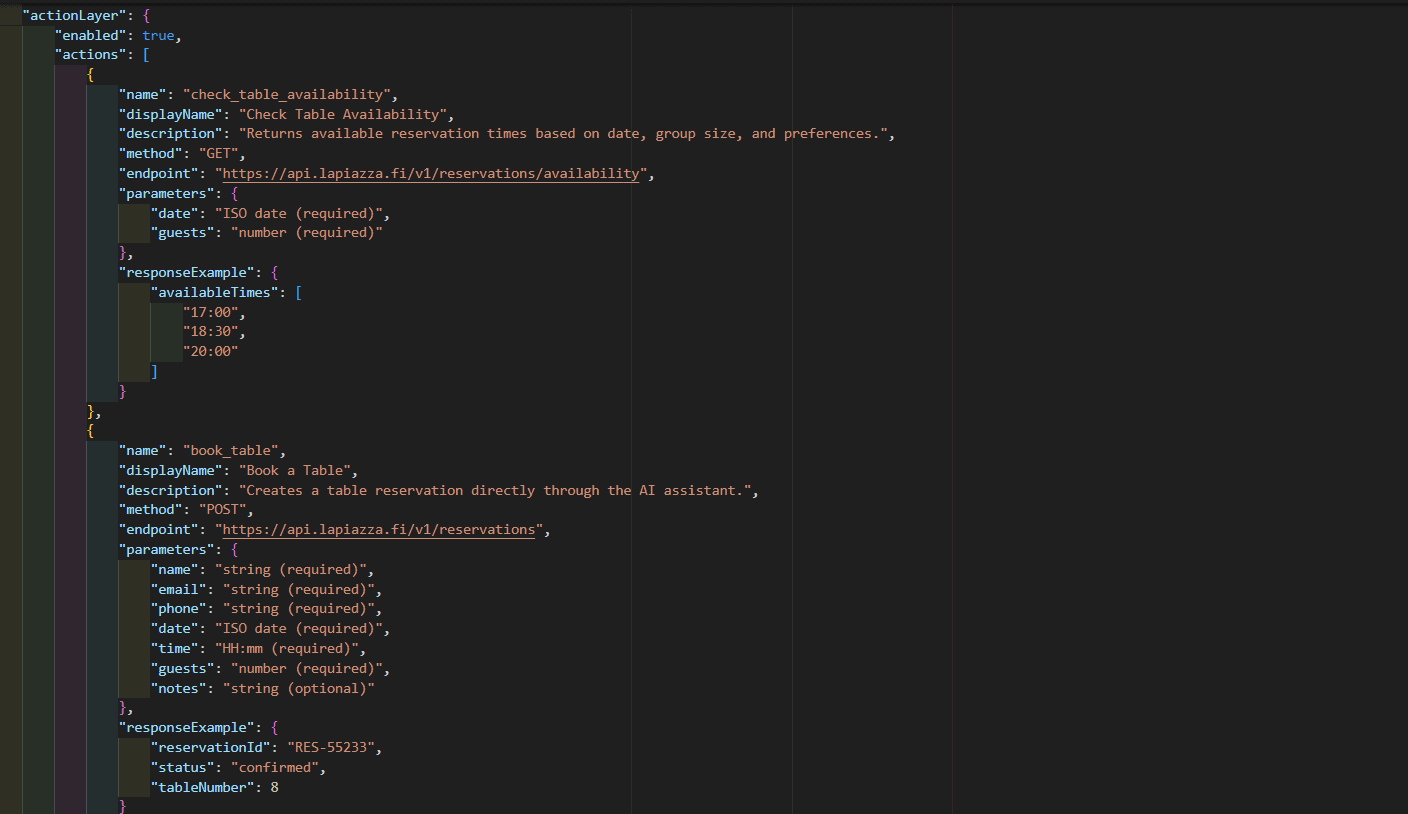Click the "confirmed" status value
Screen dimensions: 1408x814
(x=278, y=768)
